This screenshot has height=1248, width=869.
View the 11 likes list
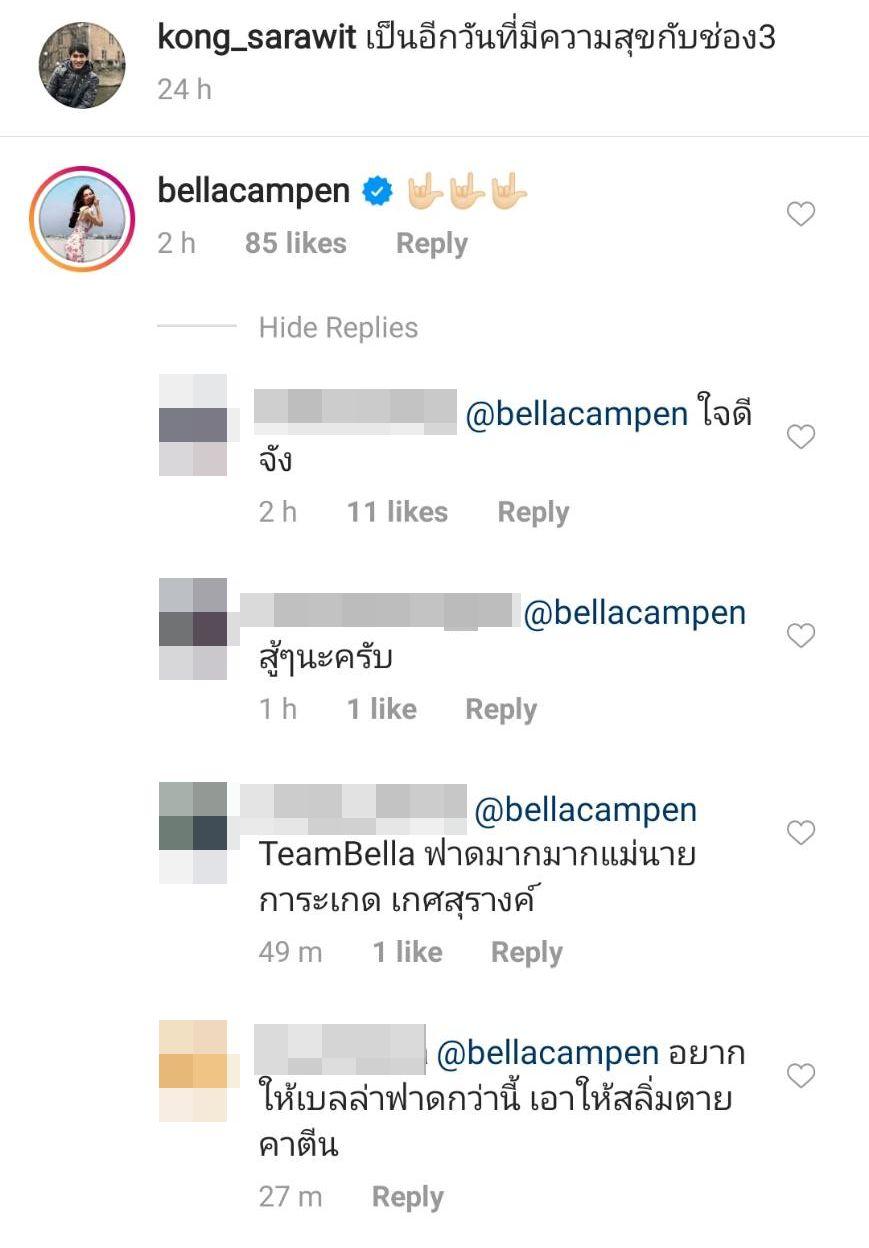pos(397,513)
